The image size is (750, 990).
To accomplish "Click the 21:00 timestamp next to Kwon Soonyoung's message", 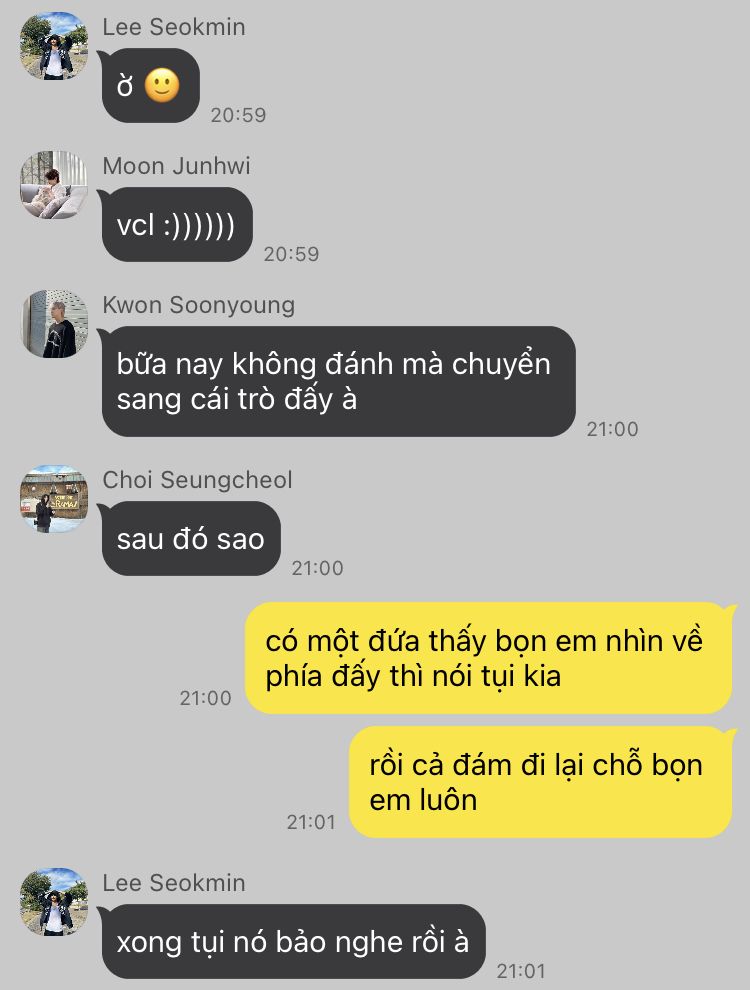I will click(x=612, y=429).
